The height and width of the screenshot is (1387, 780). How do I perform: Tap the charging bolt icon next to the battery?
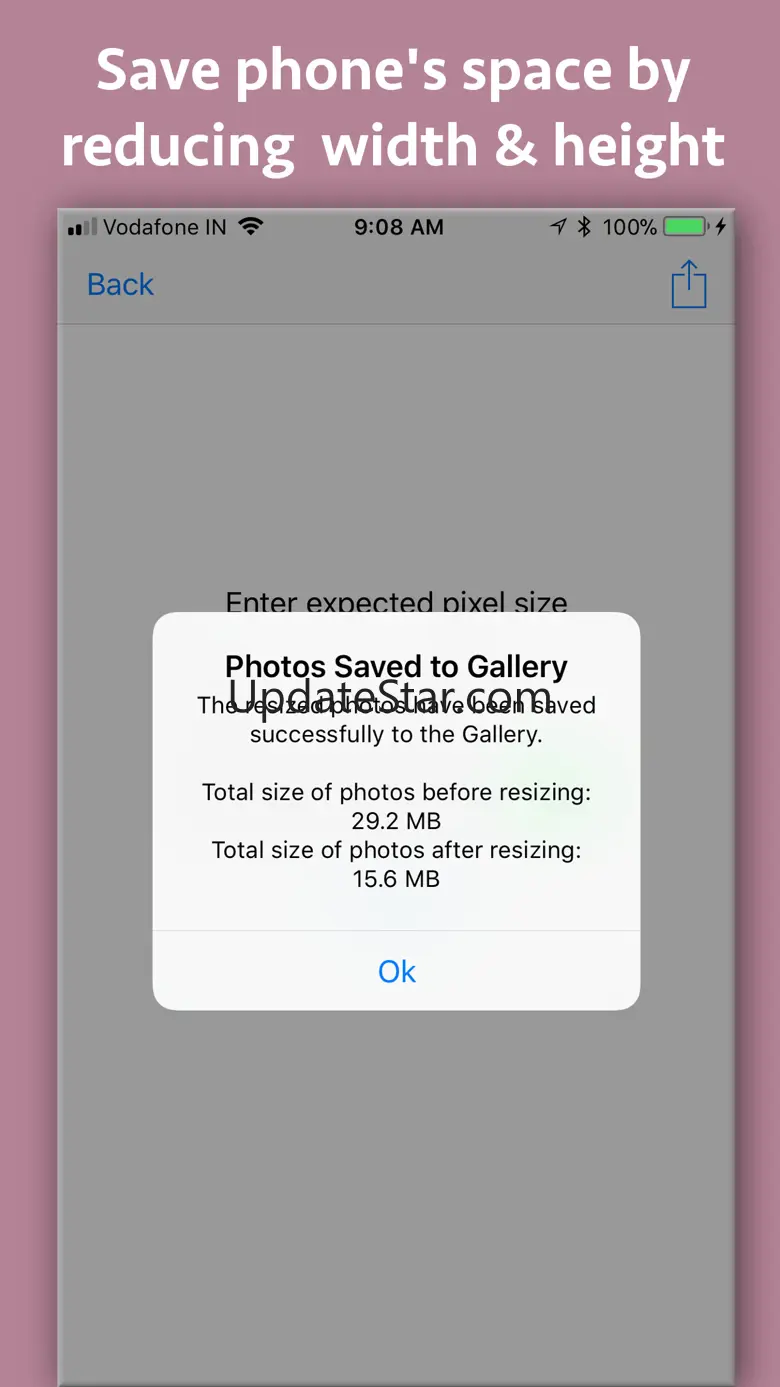pos(721,227)
